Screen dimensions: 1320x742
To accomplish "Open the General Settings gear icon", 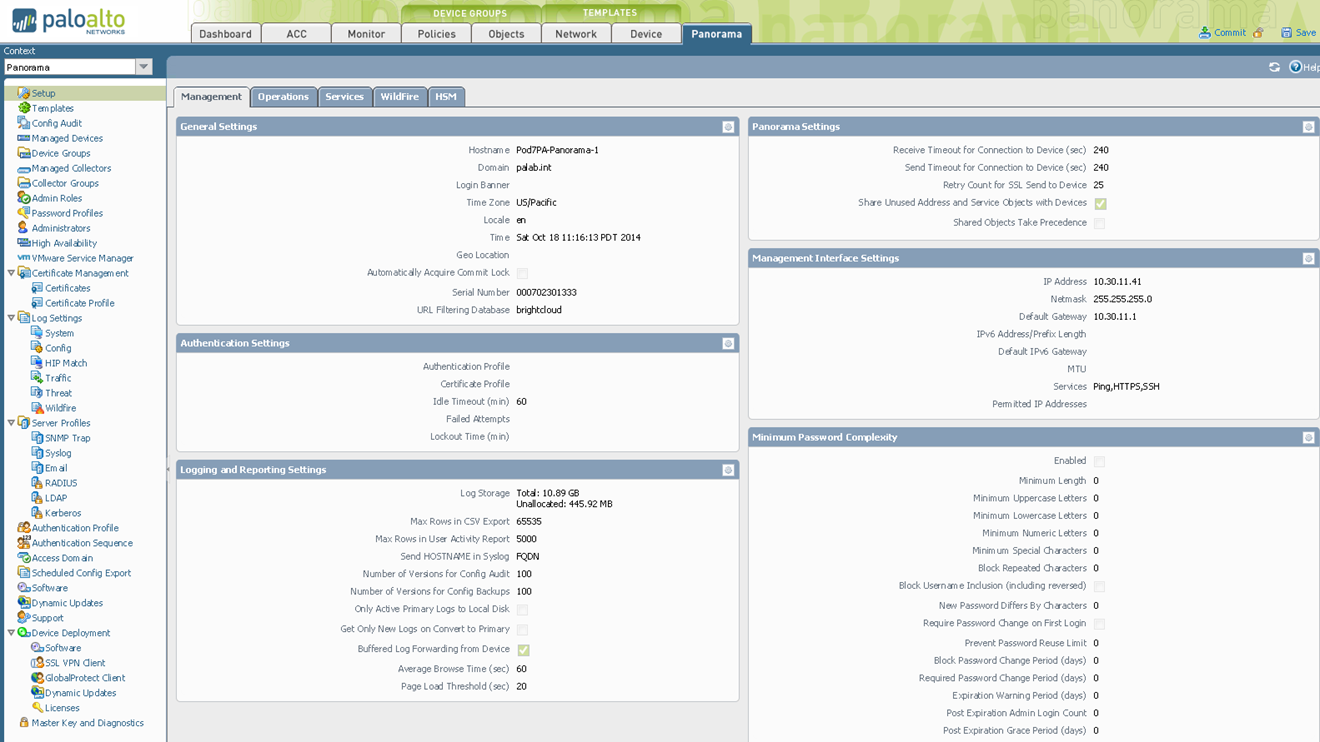I will [728, 127].
